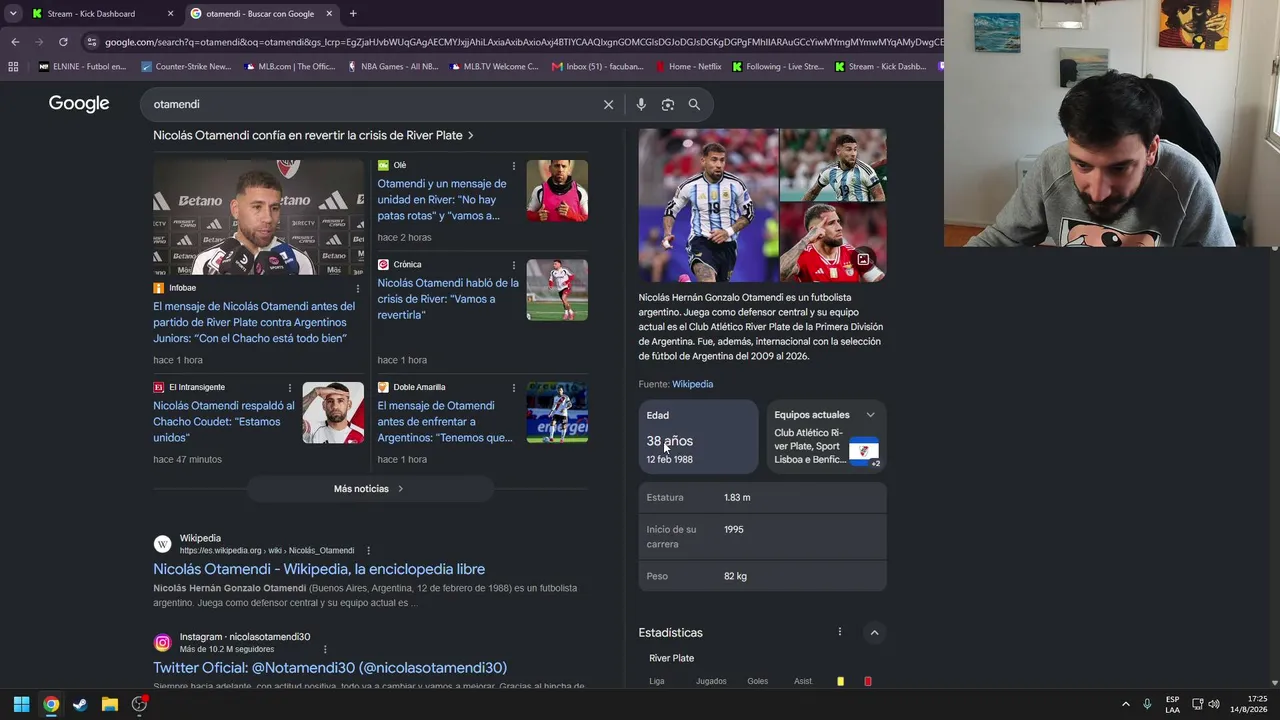Open the Home - Netflix bookmark
The height and width of the screenshot is (720, 1280).
688,67
